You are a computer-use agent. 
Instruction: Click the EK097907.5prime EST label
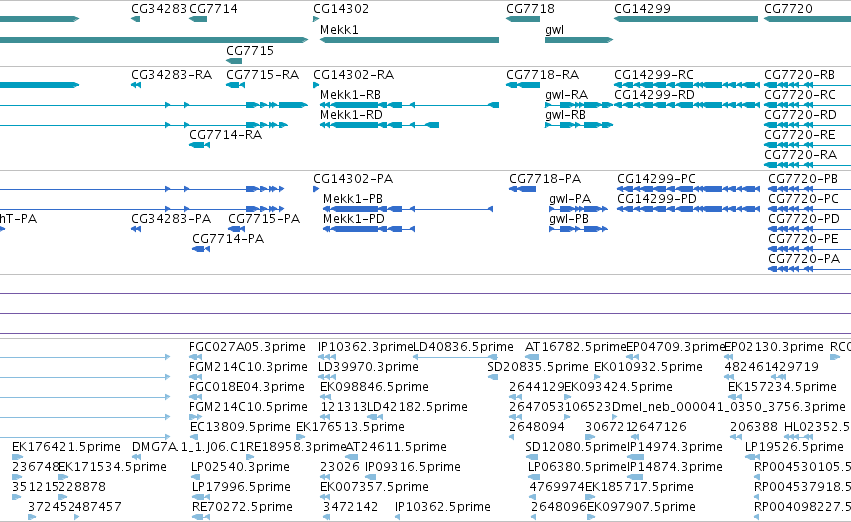click(641, 507)
